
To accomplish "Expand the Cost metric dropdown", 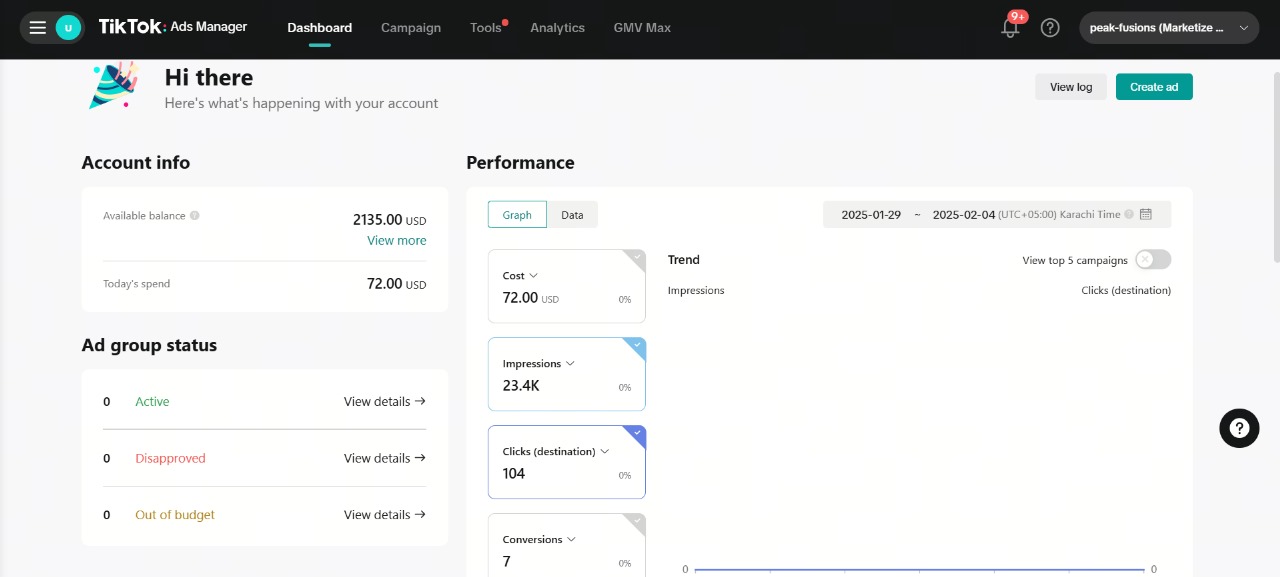I will point(534,276).
